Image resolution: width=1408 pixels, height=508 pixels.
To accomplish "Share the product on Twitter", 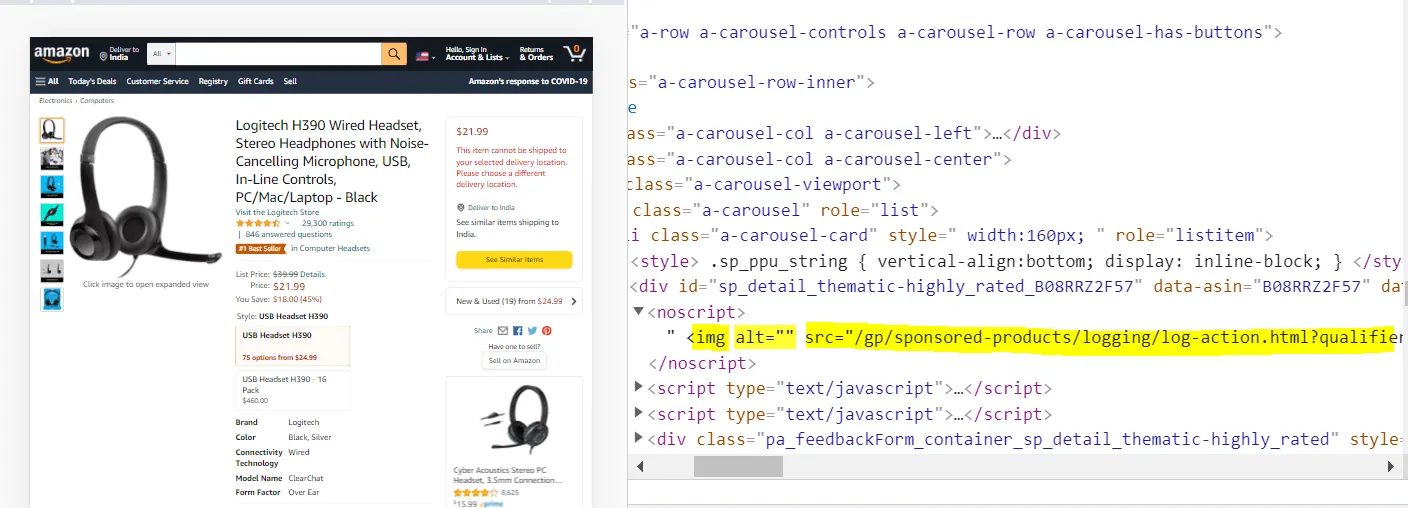I will click(532, 330).
